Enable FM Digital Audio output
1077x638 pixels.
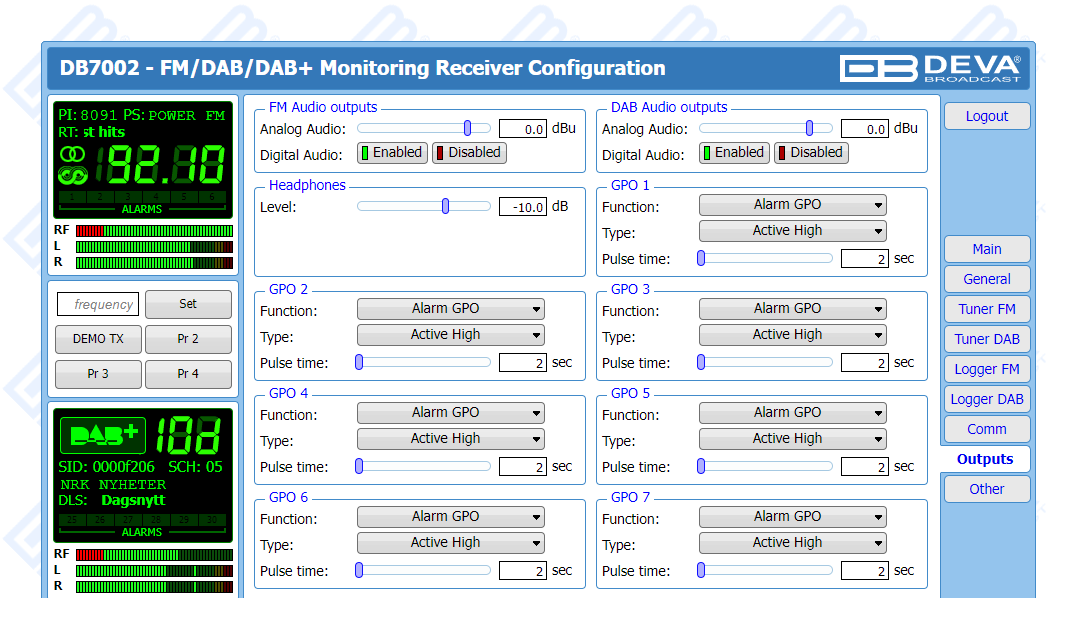coord(392,153)
